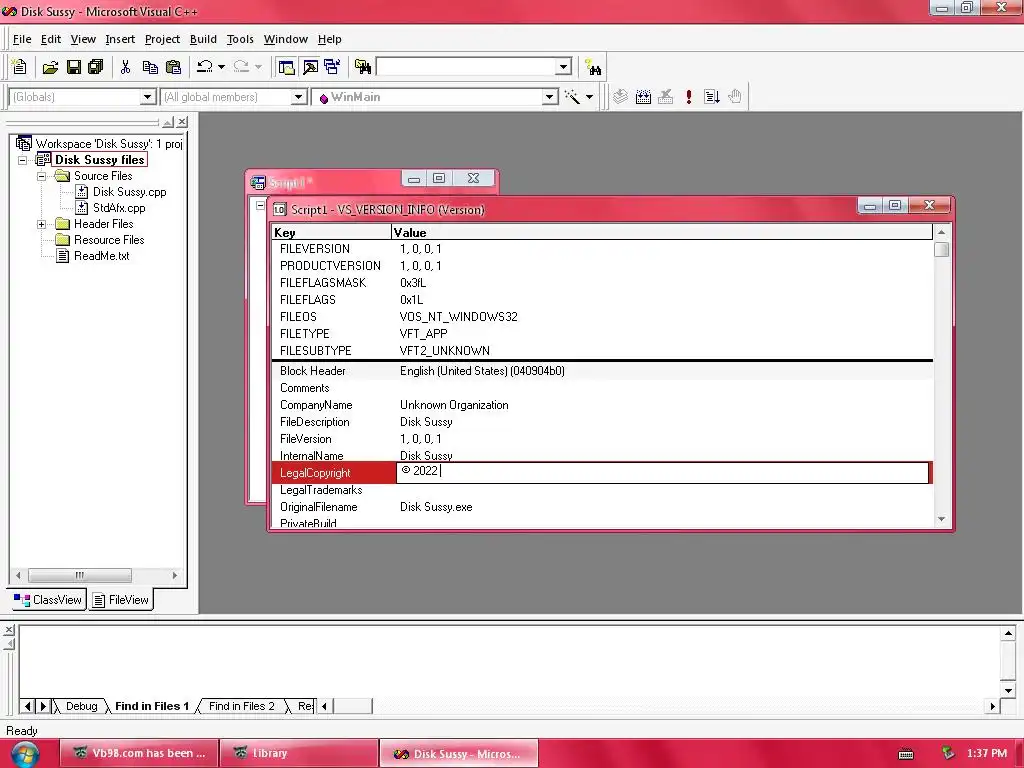Open the View menu
This screenshot has height=768, width=1024.
pyautogui.click(x=83, y=39)
